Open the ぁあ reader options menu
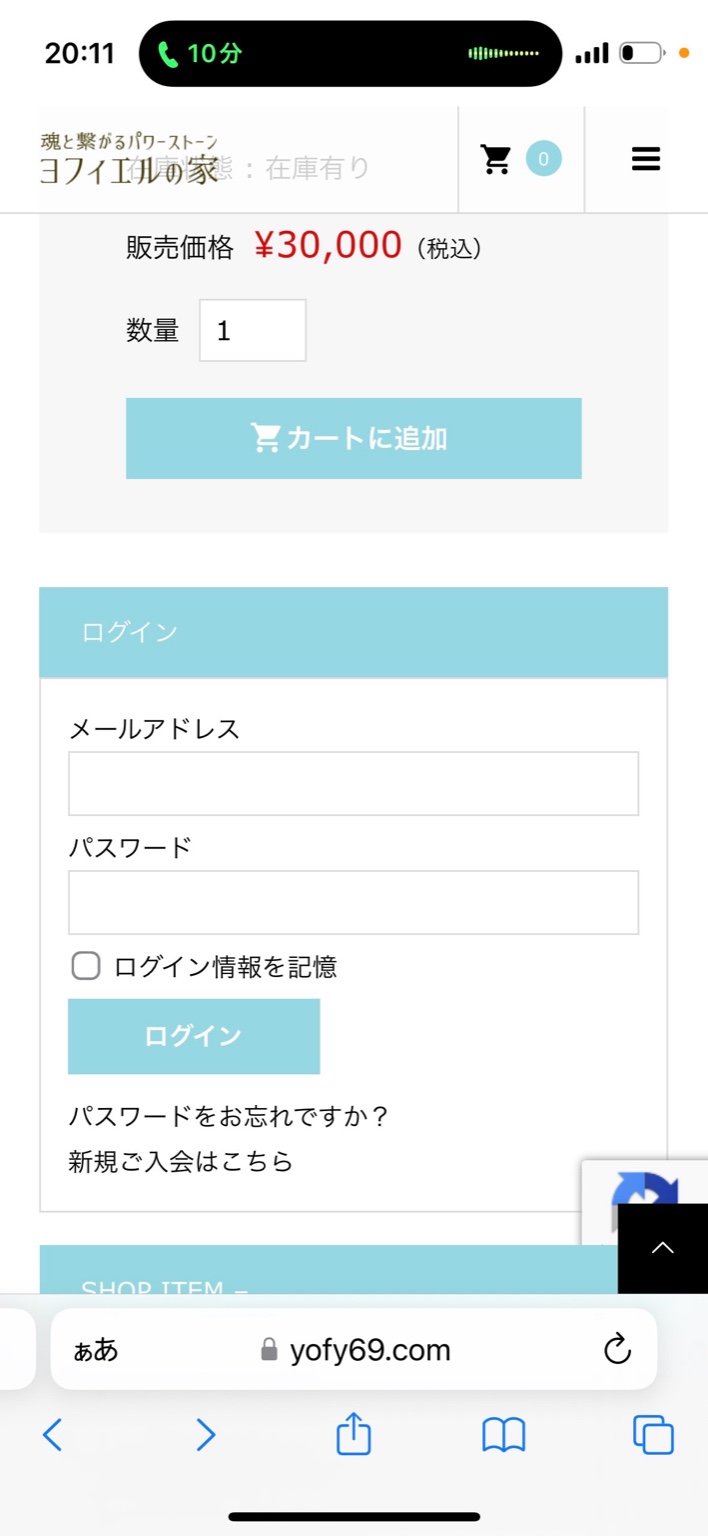 coord(96,1350)
